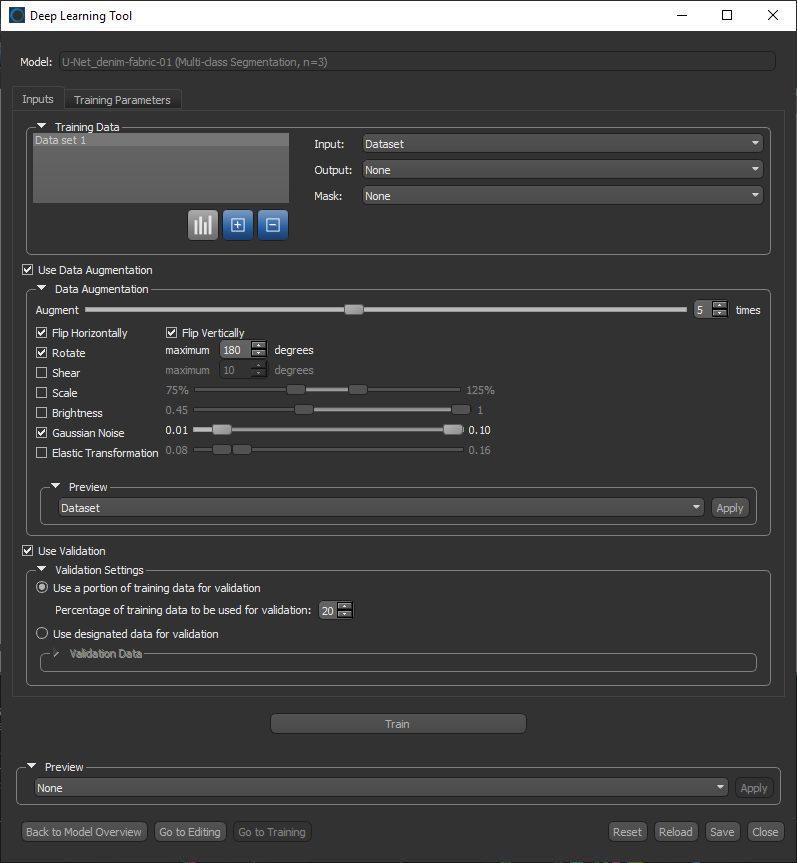Switch to the Training Parameters tab
The image size is (797, 863).
point(122,100)
